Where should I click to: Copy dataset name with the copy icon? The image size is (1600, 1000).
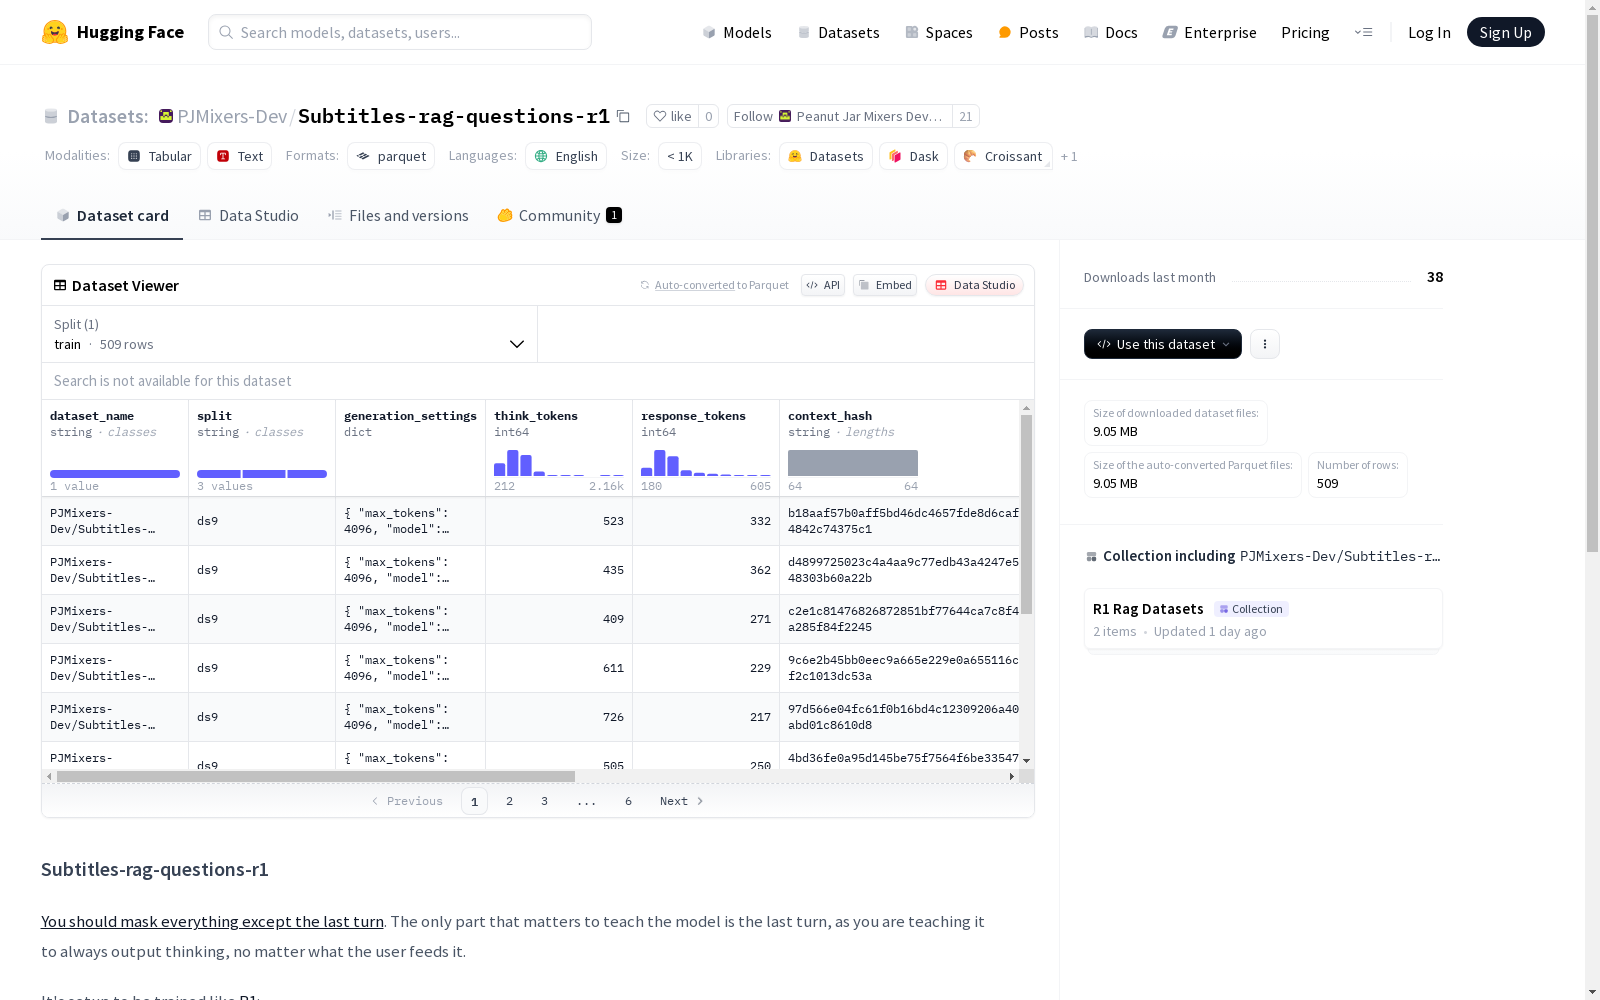[623, 116]
